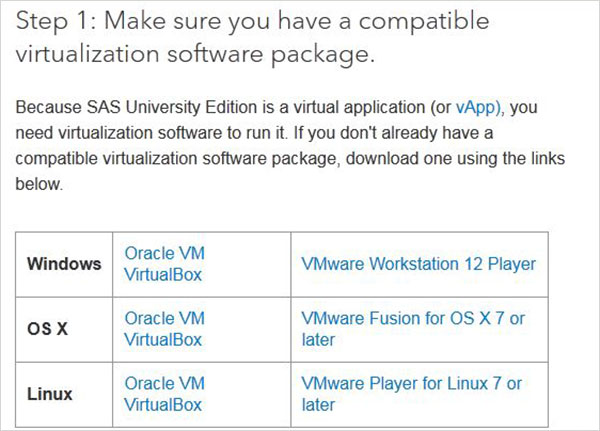Select the Windows row header cell
The height and width of the screenshot is (431, 600).
tap(64, 264)
